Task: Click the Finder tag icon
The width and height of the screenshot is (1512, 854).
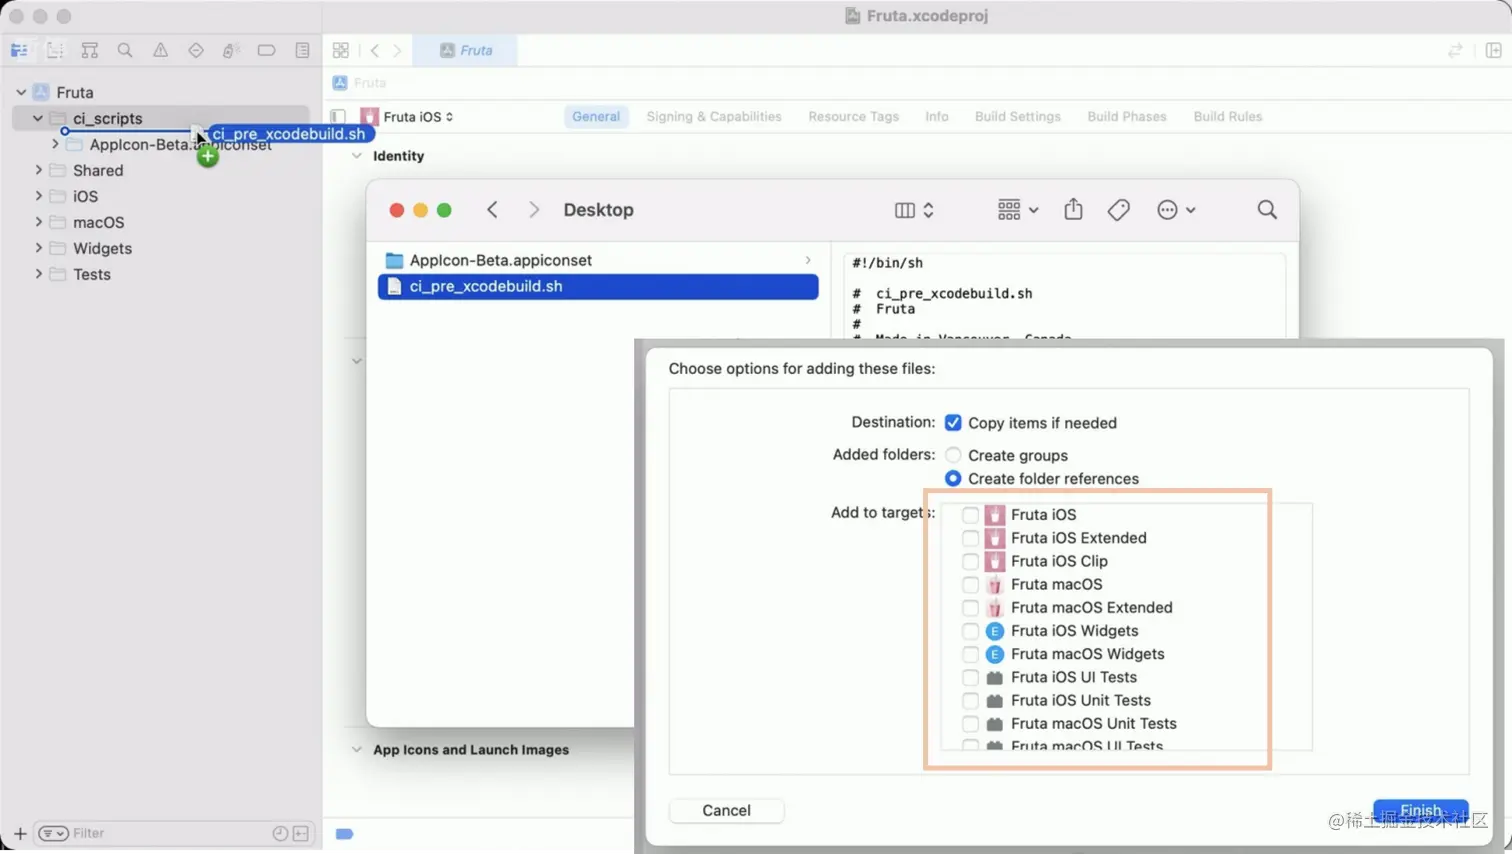Action: point(1119,210)
